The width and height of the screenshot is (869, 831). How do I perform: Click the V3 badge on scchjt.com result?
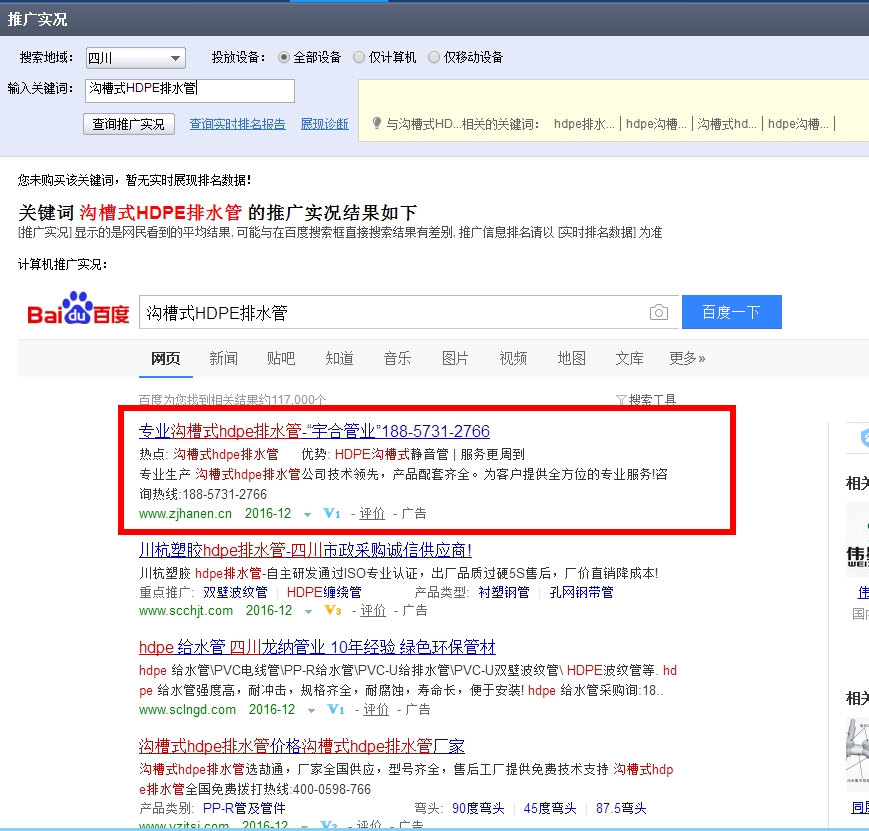click(x=334, y=611)
